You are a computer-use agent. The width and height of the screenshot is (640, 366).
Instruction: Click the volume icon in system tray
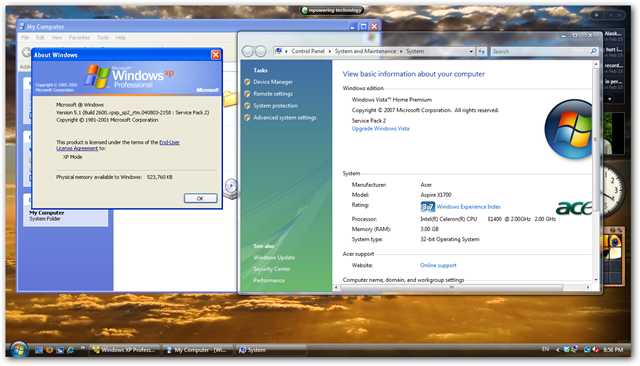coord(595,349)
